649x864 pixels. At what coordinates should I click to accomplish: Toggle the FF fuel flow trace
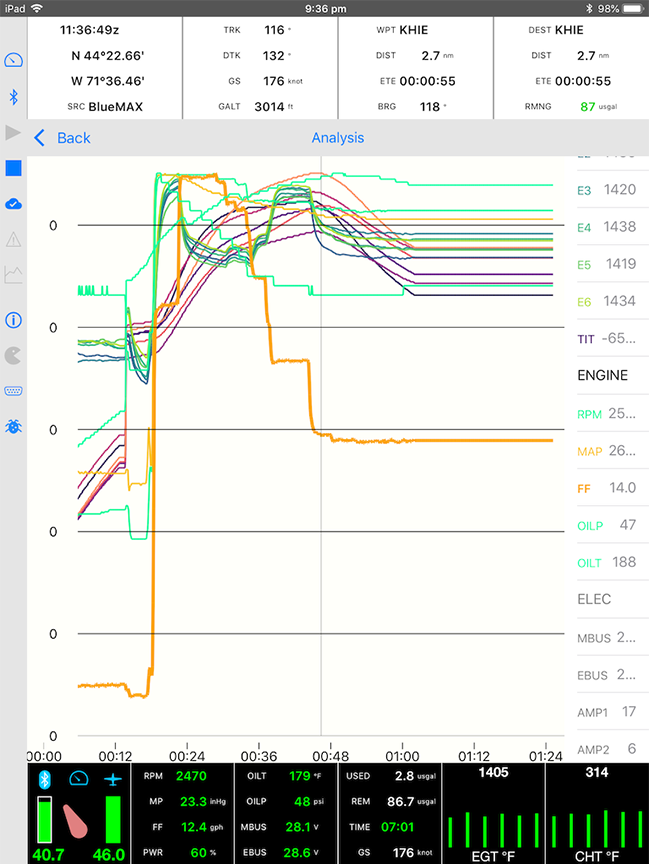[x=606, y=488]
